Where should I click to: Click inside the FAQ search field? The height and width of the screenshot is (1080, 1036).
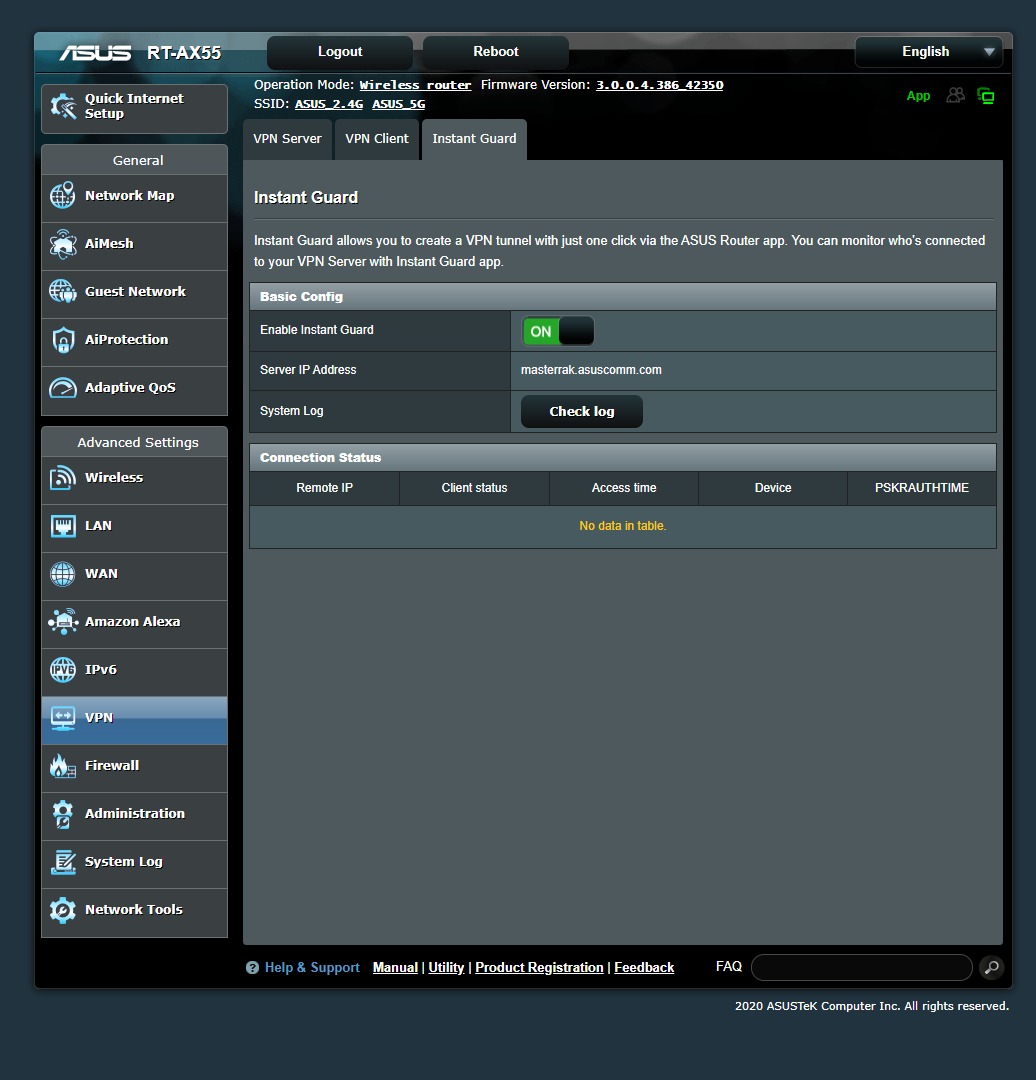coord(862,967)
